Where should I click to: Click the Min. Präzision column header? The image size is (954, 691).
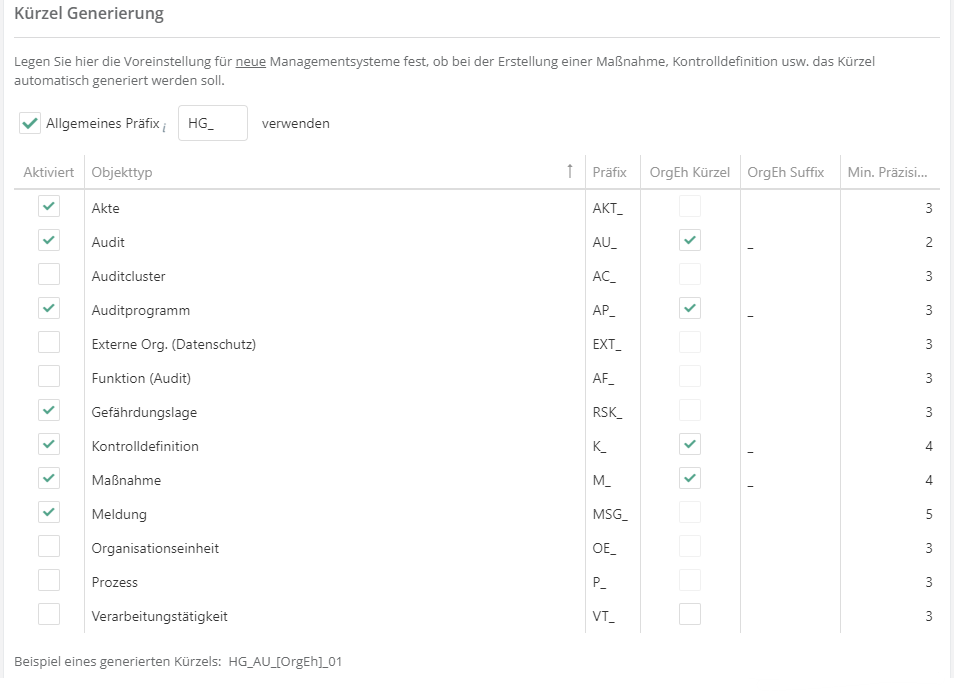coord(886,172)
